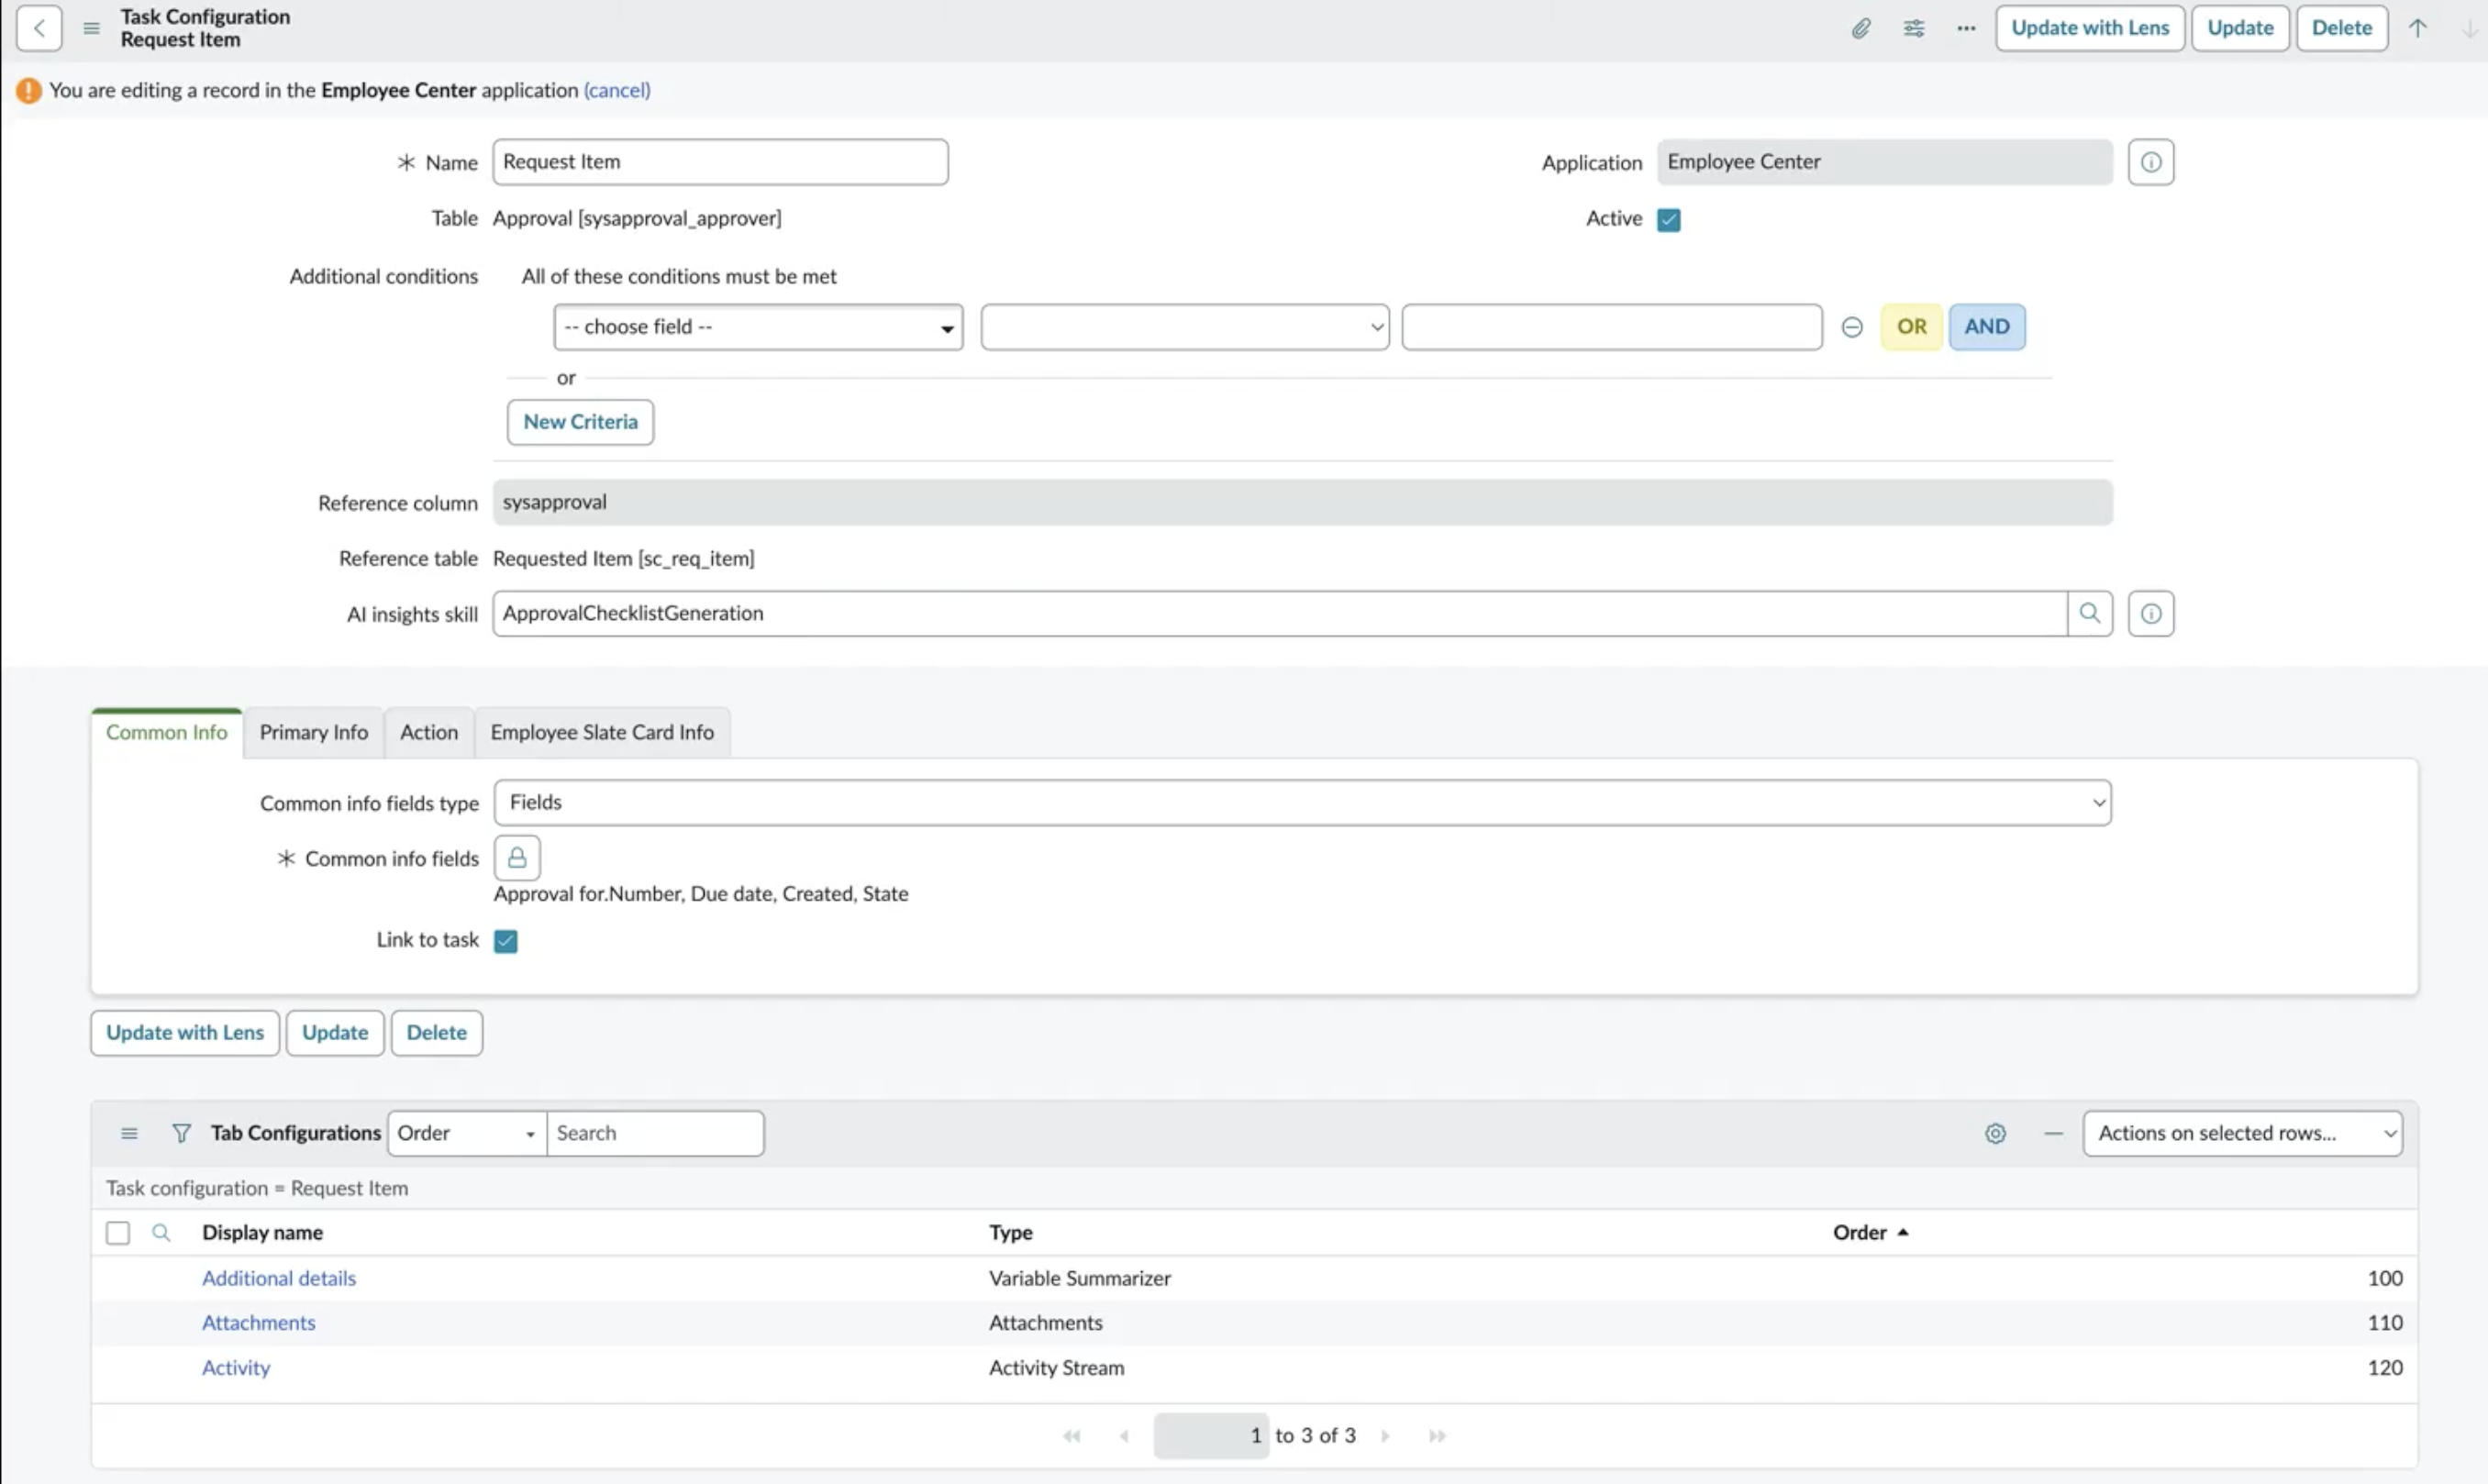Click 'Variable Summarizer' type cell
Viewport: 2488px width, 1484px height.
(x=1079, y=1278)
